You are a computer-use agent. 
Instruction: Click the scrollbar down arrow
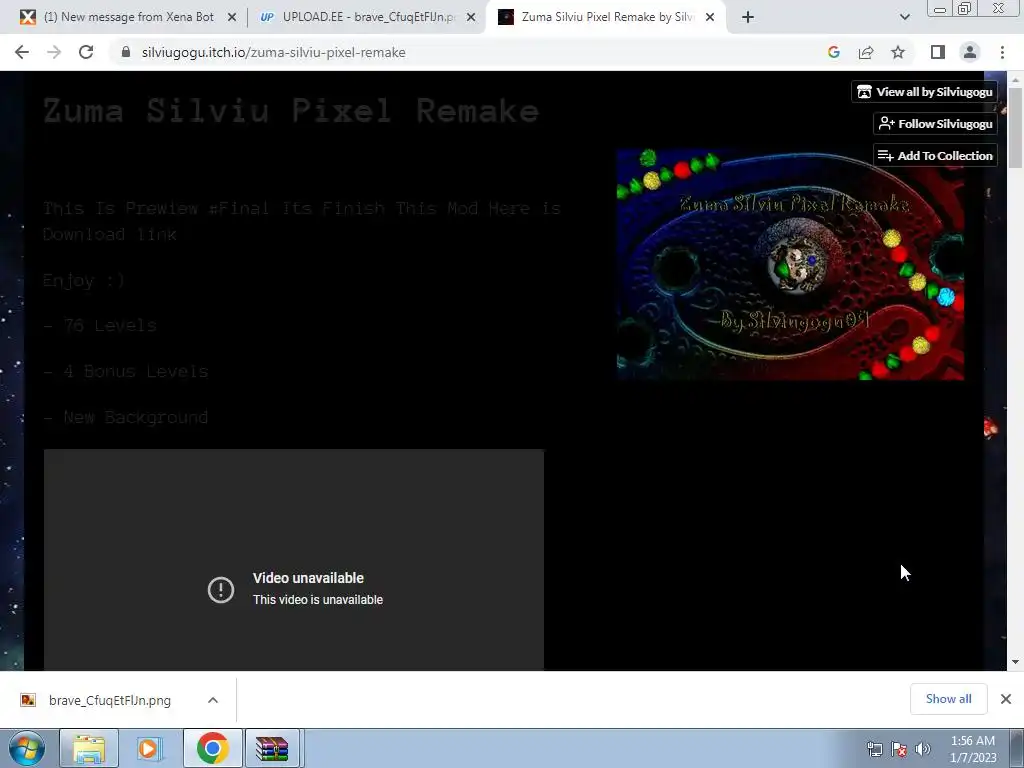[x=1015, y=662]
